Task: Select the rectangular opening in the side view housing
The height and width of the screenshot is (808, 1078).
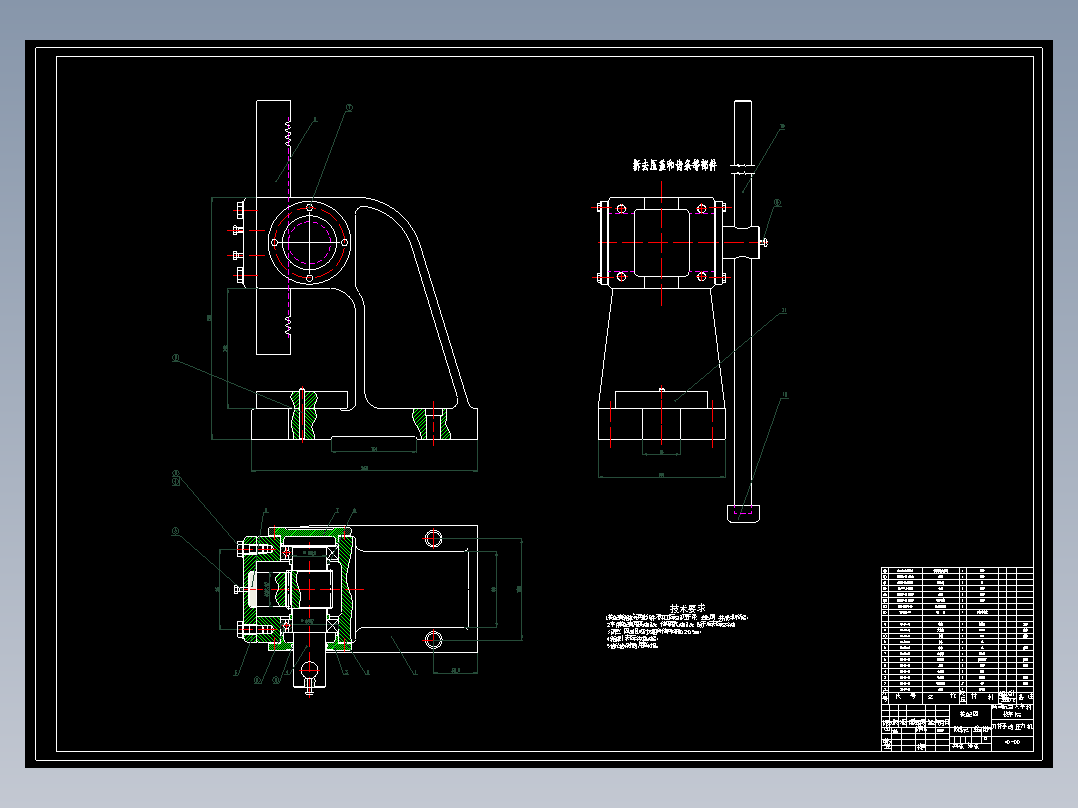Action: coord(661,243)
